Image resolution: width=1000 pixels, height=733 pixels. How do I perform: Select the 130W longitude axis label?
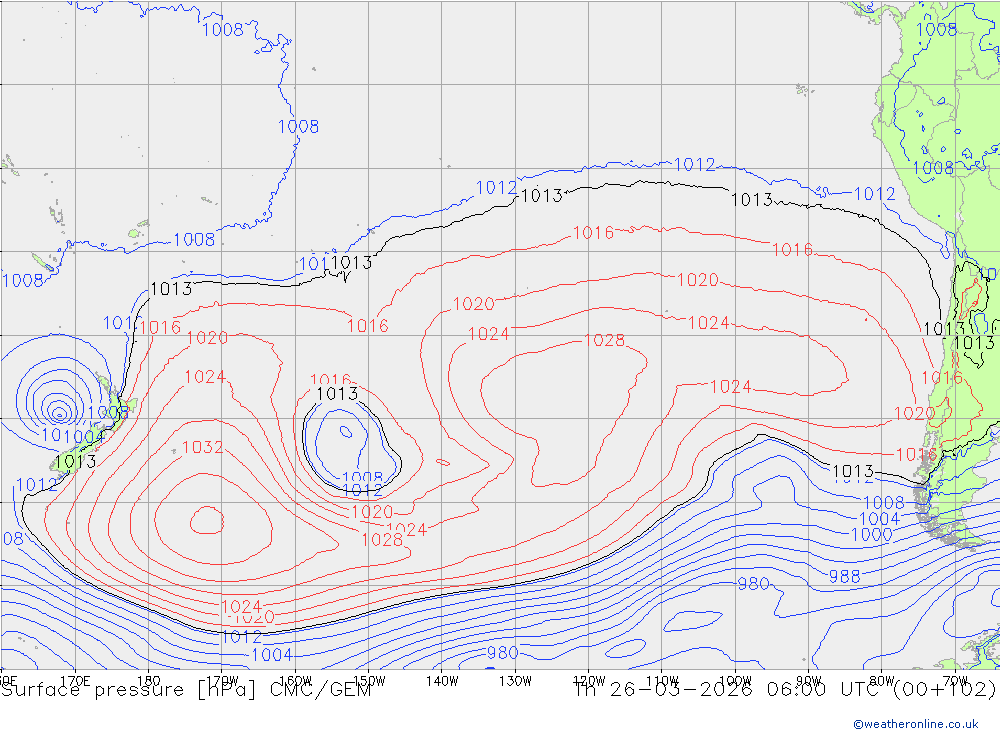[x=515, y=681]
